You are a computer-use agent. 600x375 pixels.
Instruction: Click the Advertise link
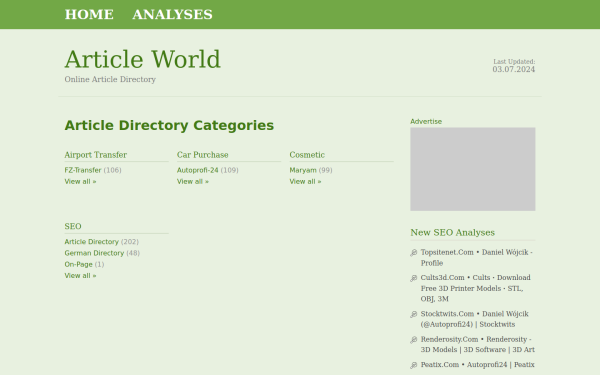point(426,121)
